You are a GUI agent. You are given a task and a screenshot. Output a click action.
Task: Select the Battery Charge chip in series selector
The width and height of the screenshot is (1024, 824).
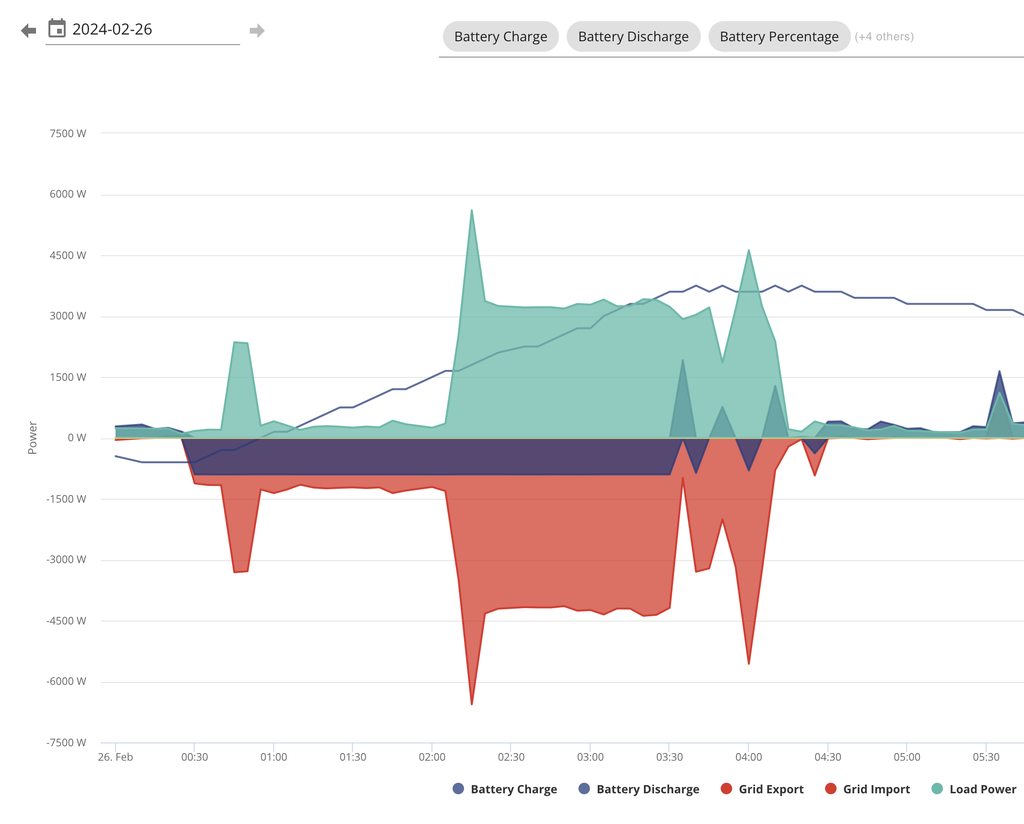[x=500, y=37]
